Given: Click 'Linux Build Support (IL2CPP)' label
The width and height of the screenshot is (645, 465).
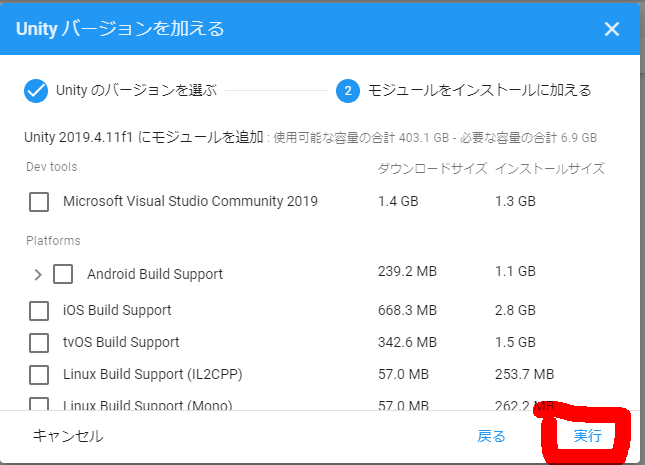Looking at the screenshot, I should (x=153, y=374).
